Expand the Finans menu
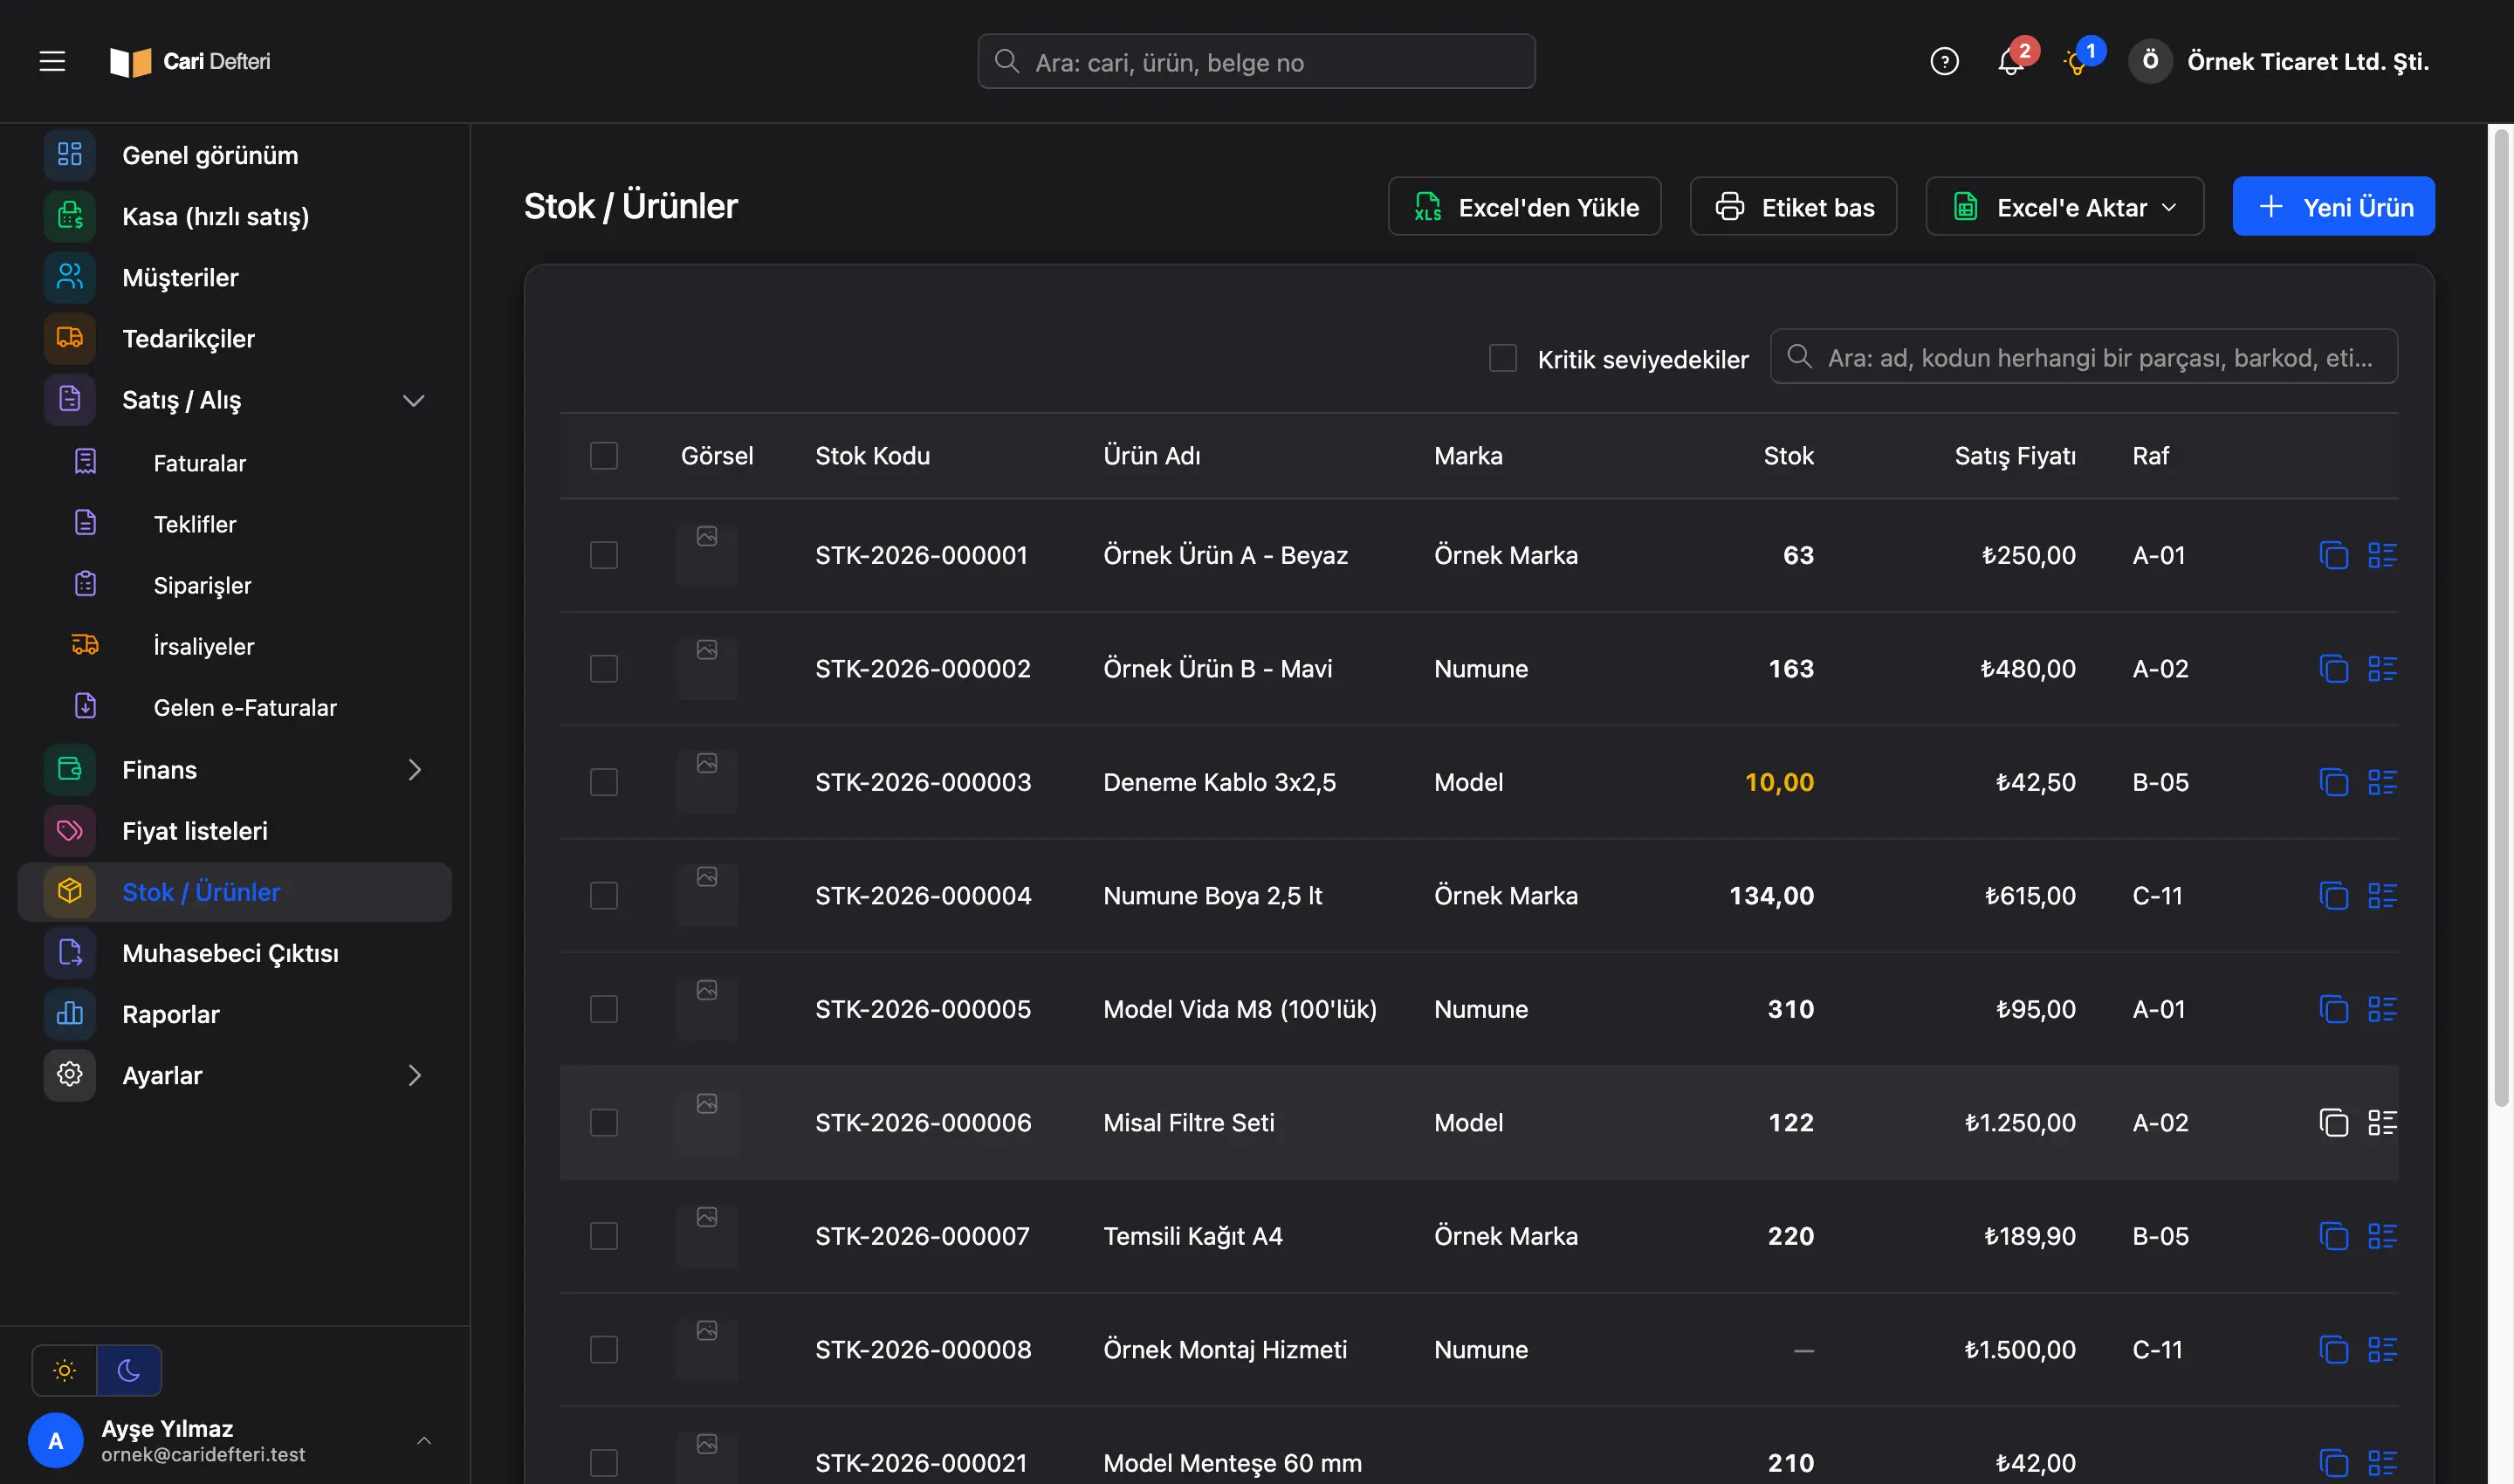The image size is (2514, 1484). pyautogui.click(x=414, y=769)
